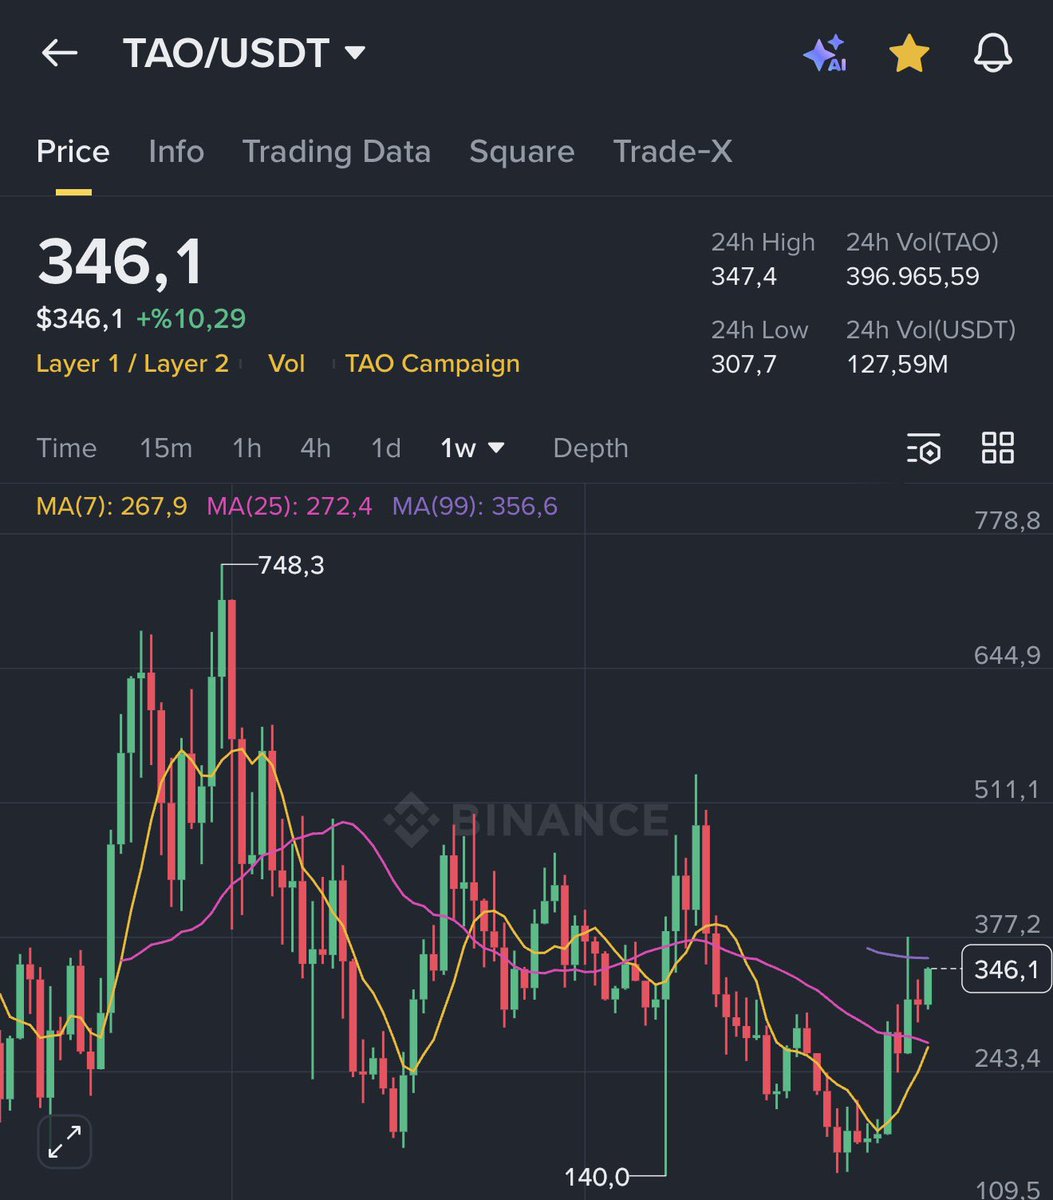Tap the 748,3 high marker on chart
This screenshot has width=1053, height=1200.
(x=291, y=565)
